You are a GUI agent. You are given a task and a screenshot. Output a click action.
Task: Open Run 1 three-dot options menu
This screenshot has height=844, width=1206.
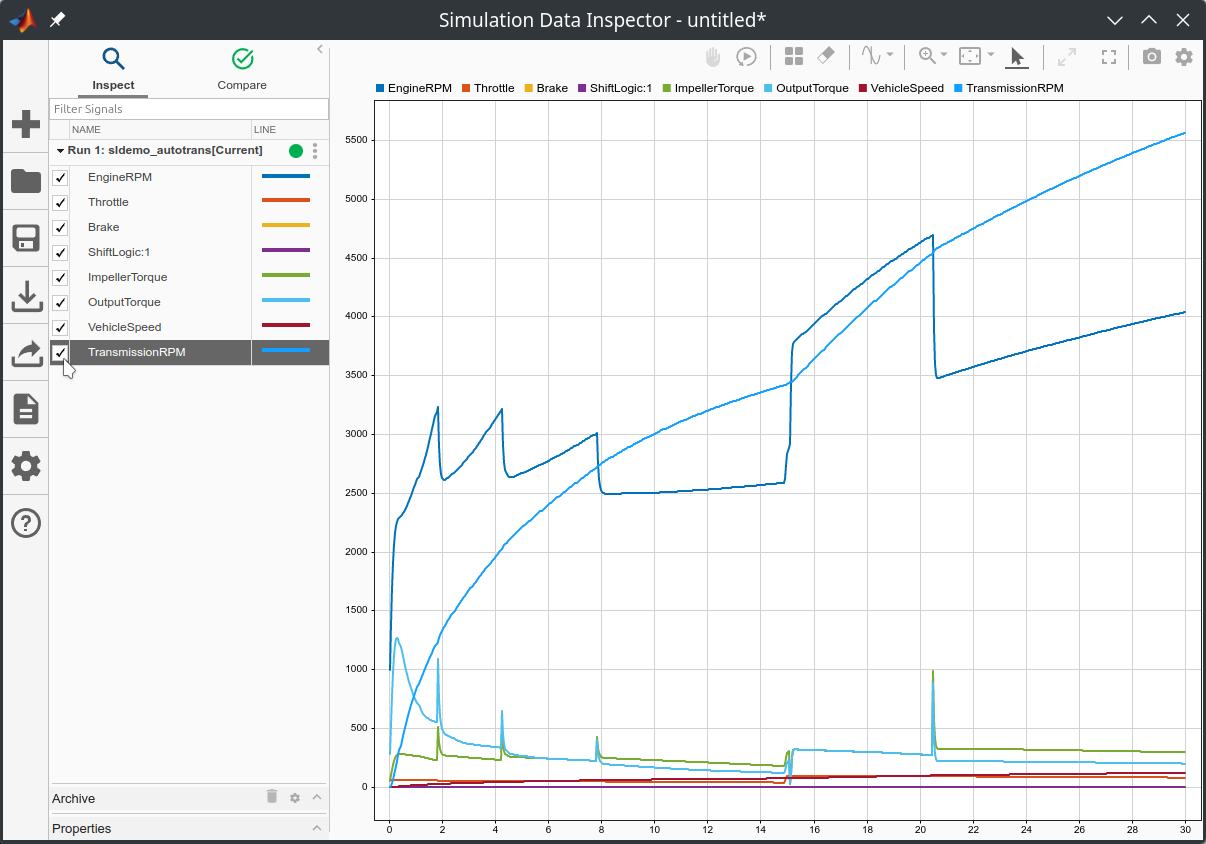pos(315,151)
